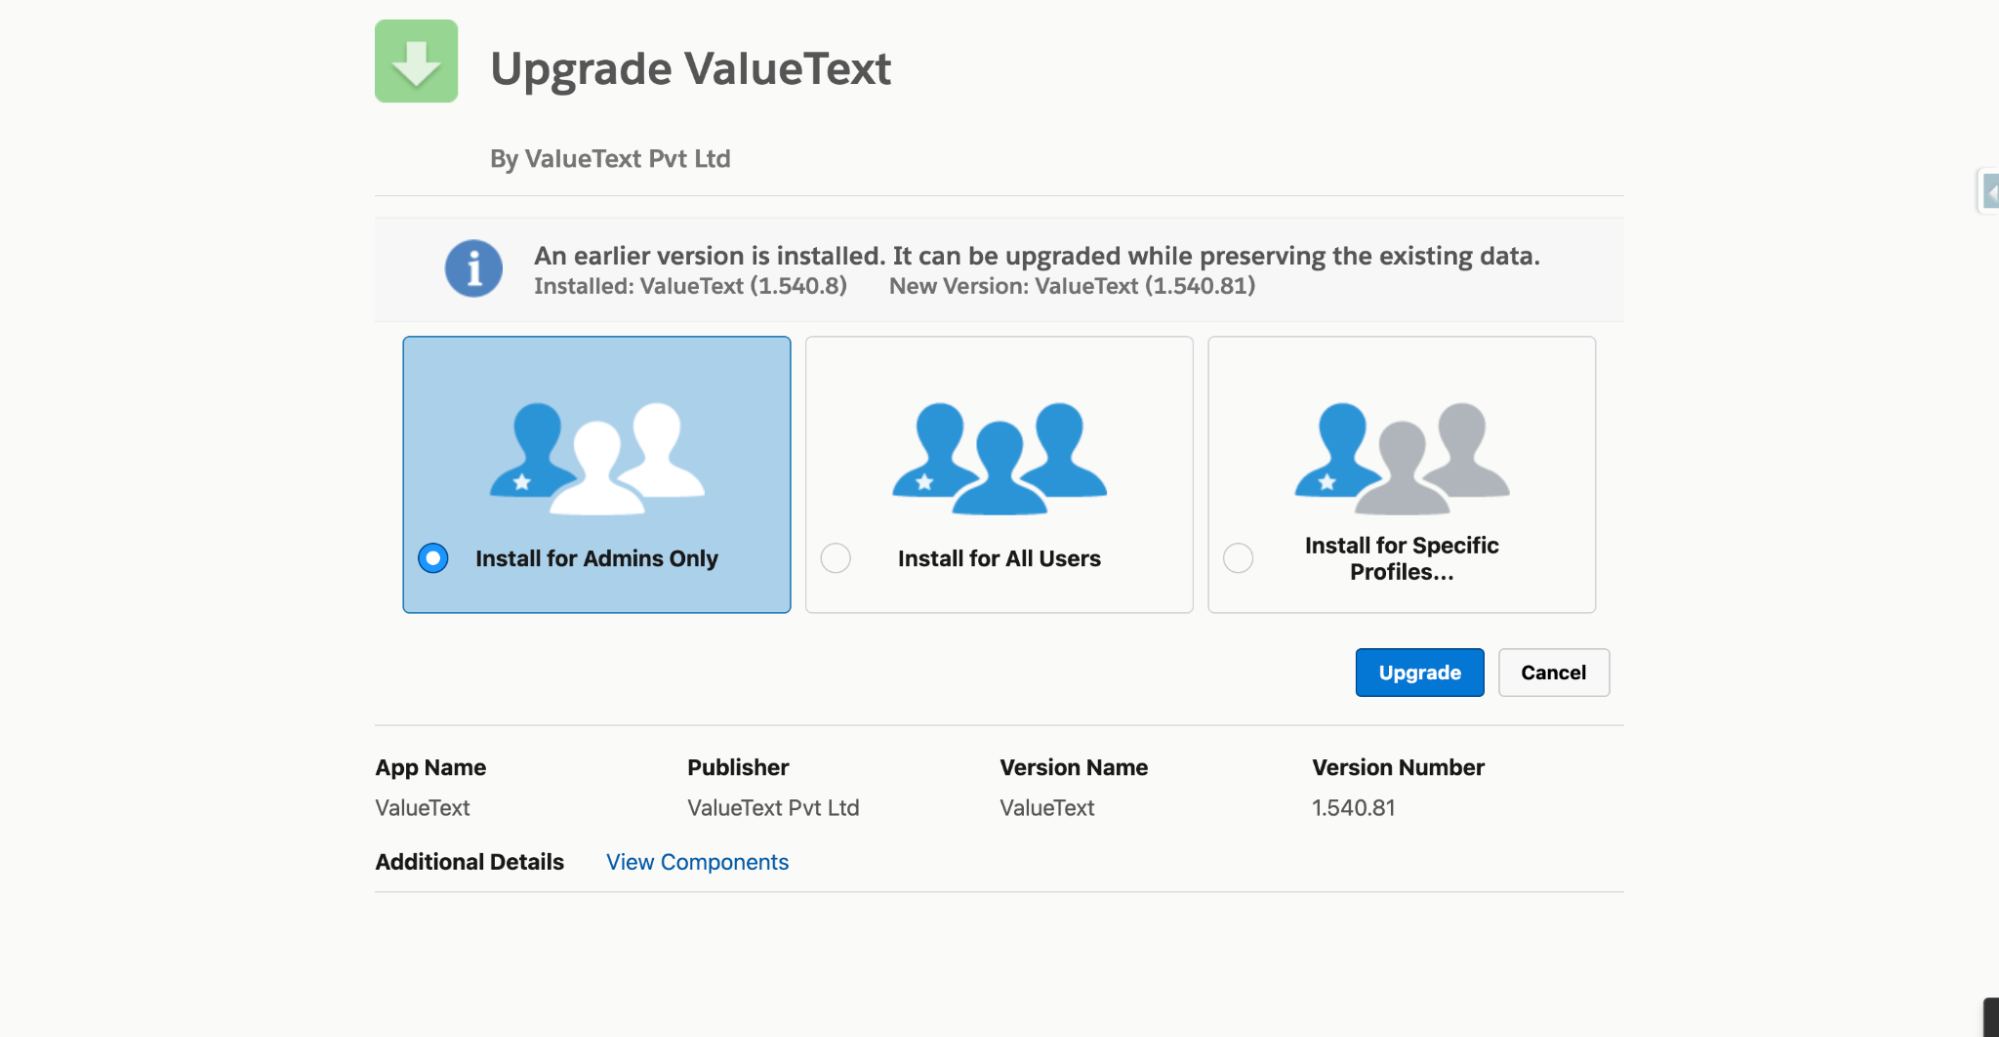Click the Version Number column header

(1398, 767)
